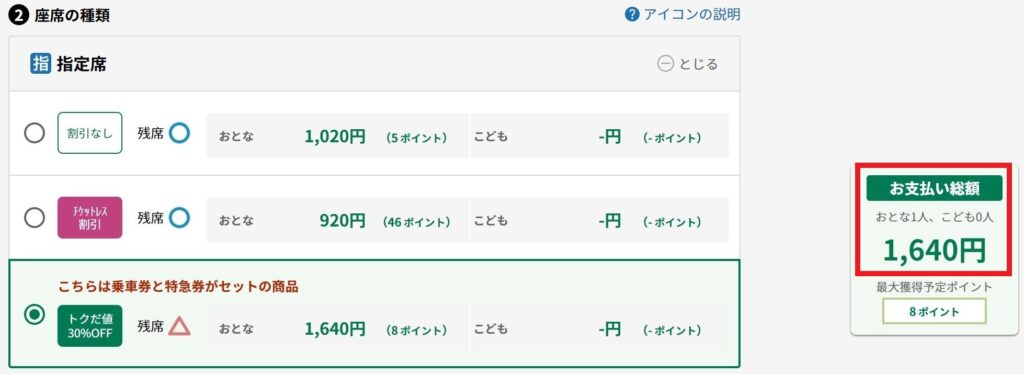
Task: Click the minus circle icon beside とじる
Action: [665, 64]
